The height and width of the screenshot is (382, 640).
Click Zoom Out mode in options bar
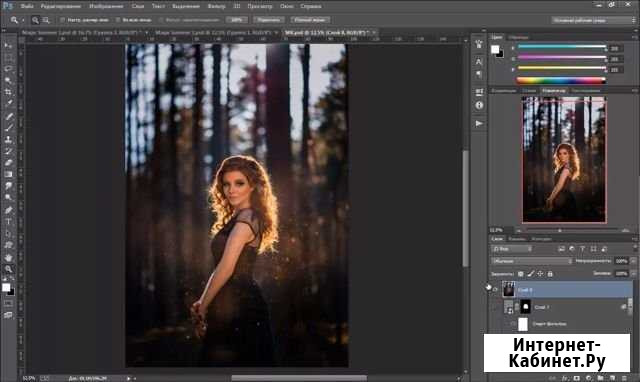pyautogui.click(x=46, y=20)
